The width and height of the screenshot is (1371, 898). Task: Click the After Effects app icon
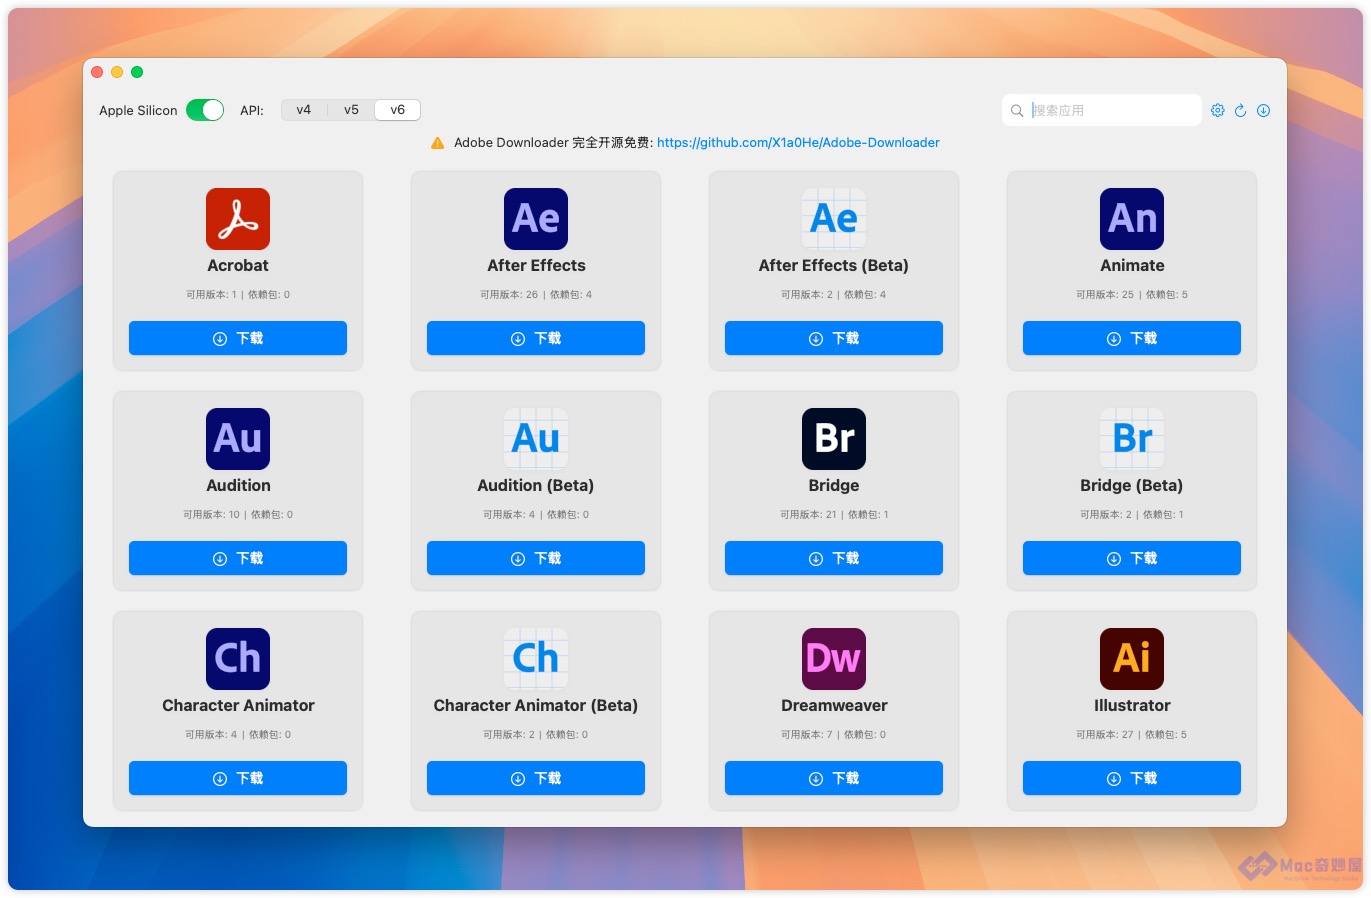pyautogui.click(x=536, y=219)
